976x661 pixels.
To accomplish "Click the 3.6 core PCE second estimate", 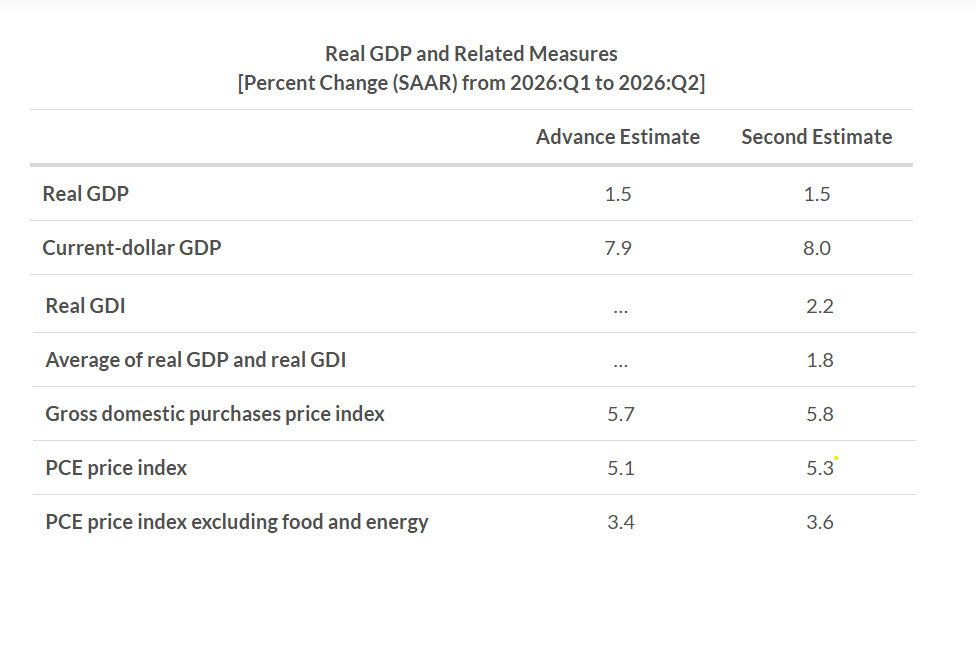I will [820, 522].
